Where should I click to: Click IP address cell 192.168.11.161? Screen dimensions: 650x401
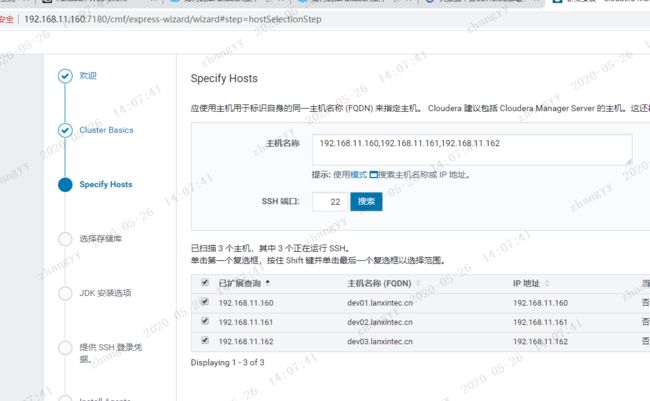pyautogui.click(x=540, y=322)
